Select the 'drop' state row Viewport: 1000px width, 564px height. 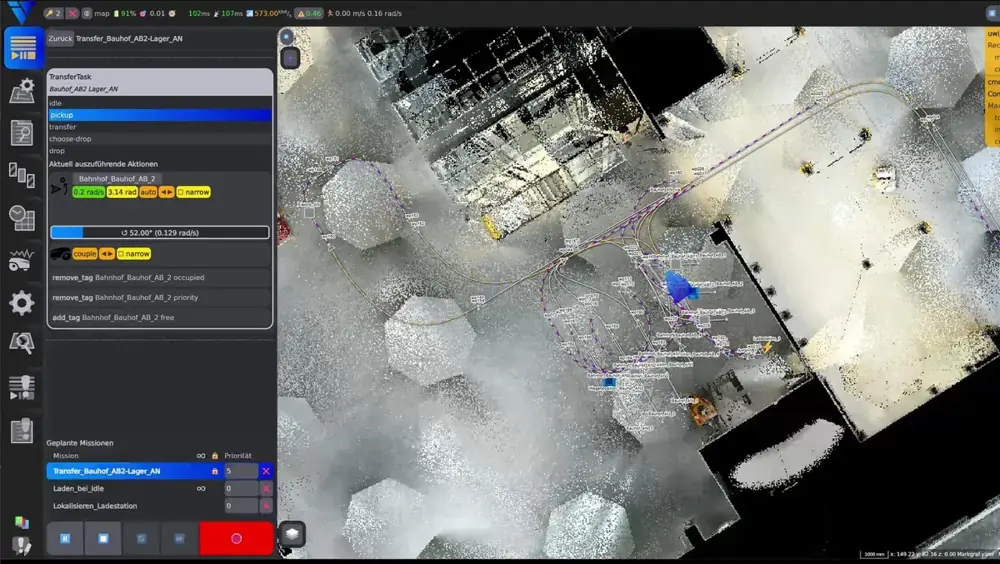(160, 151)
